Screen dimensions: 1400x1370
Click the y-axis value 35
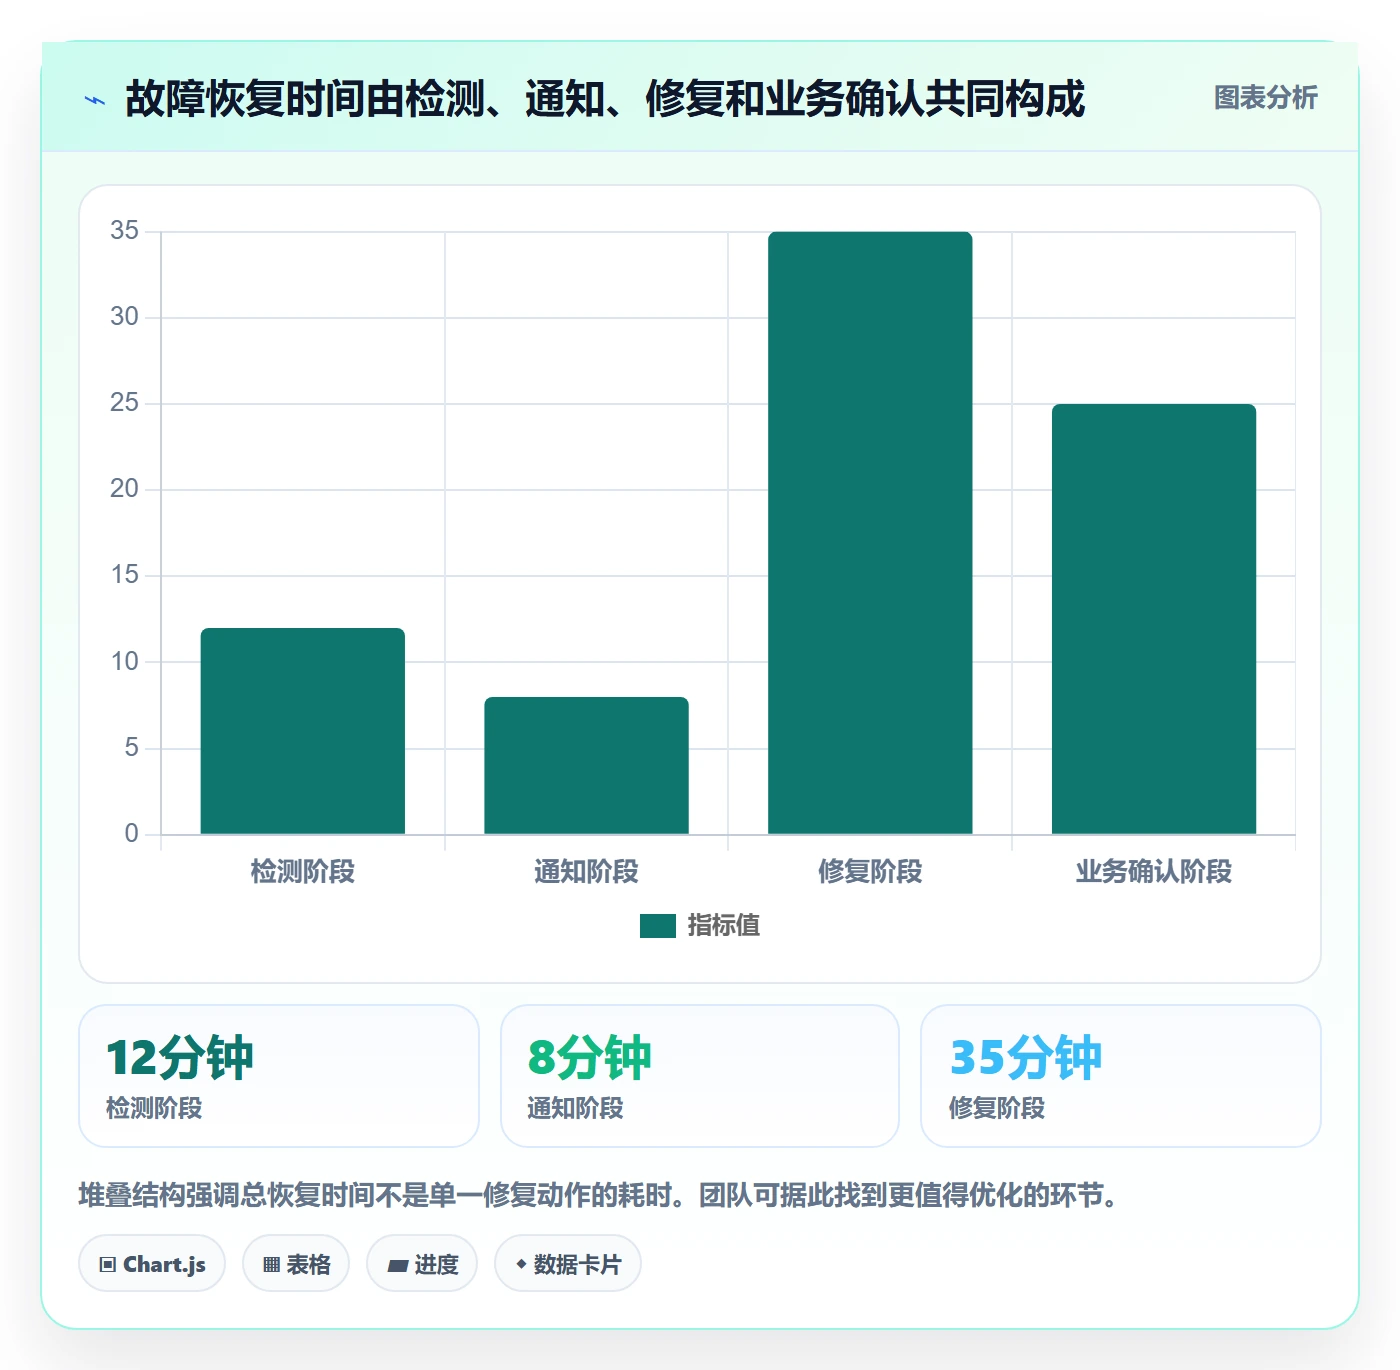(124, 231)
